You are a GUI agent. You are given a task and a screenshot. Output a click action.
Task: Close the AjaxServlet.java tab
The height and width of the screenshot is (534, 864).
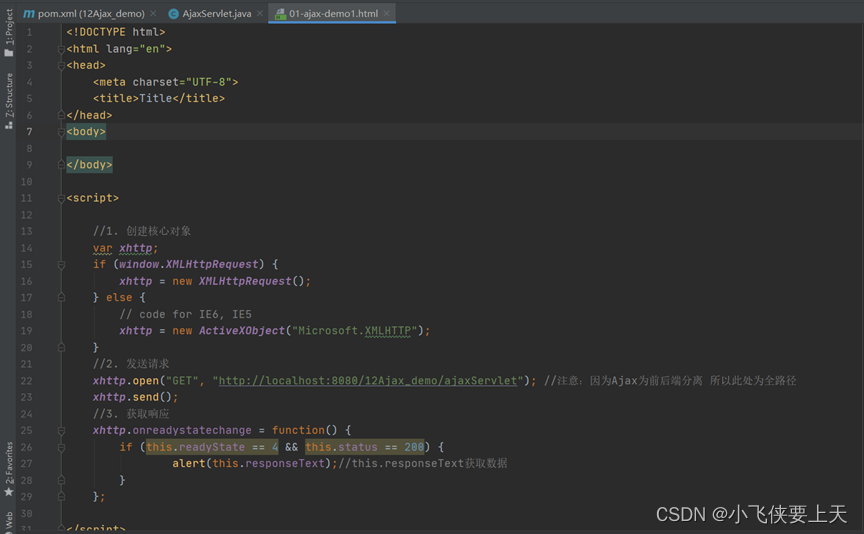tap(260, 14)
